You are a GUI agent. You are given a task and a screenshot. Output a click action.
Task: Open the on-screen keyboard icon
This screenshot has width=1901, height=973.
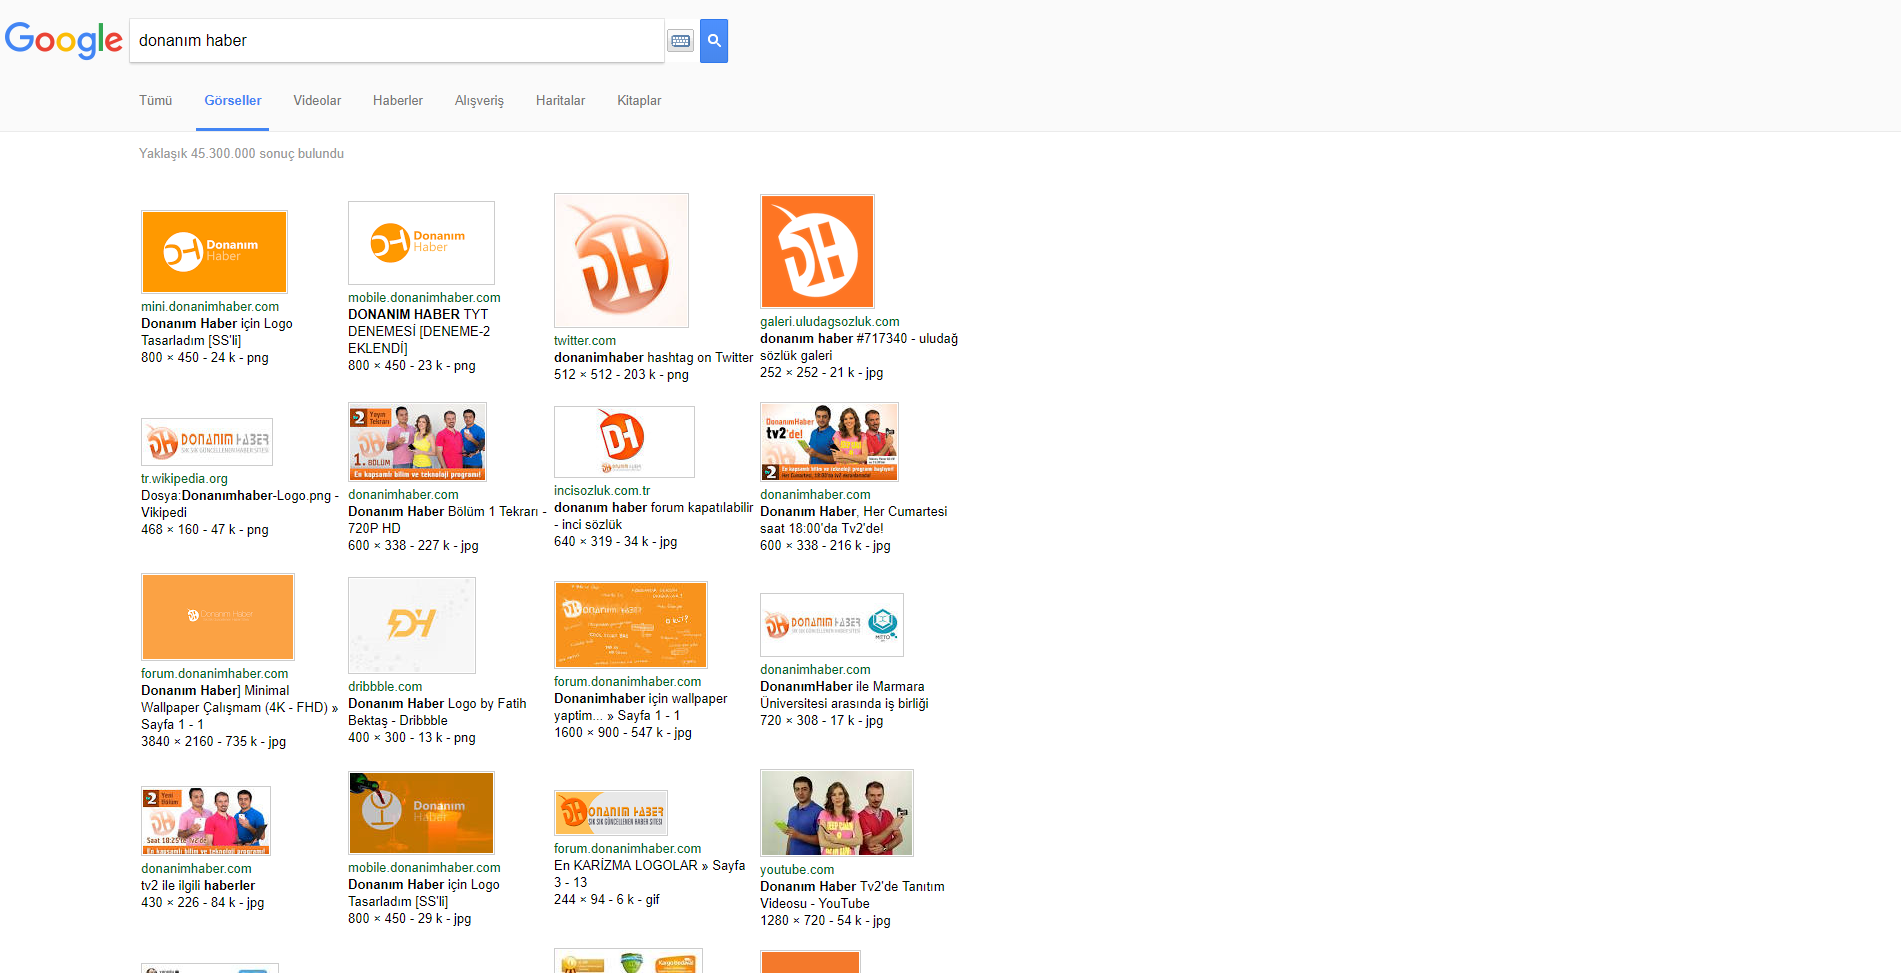point(681,41)
